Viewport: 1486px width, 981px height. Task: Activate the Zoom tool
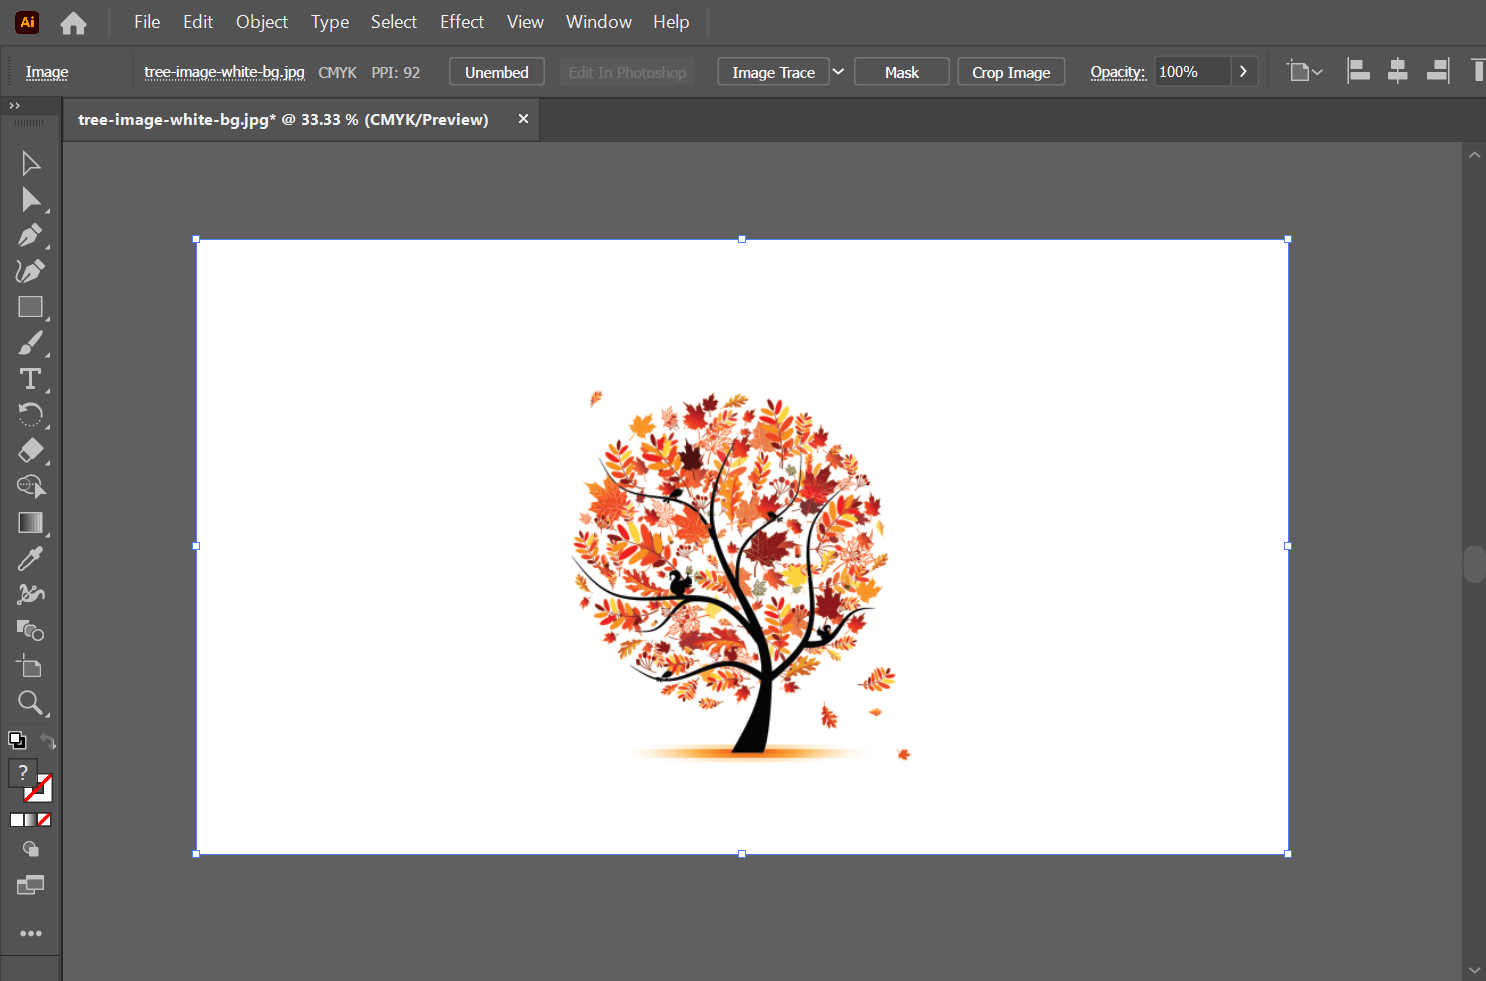tap(30, 703)
